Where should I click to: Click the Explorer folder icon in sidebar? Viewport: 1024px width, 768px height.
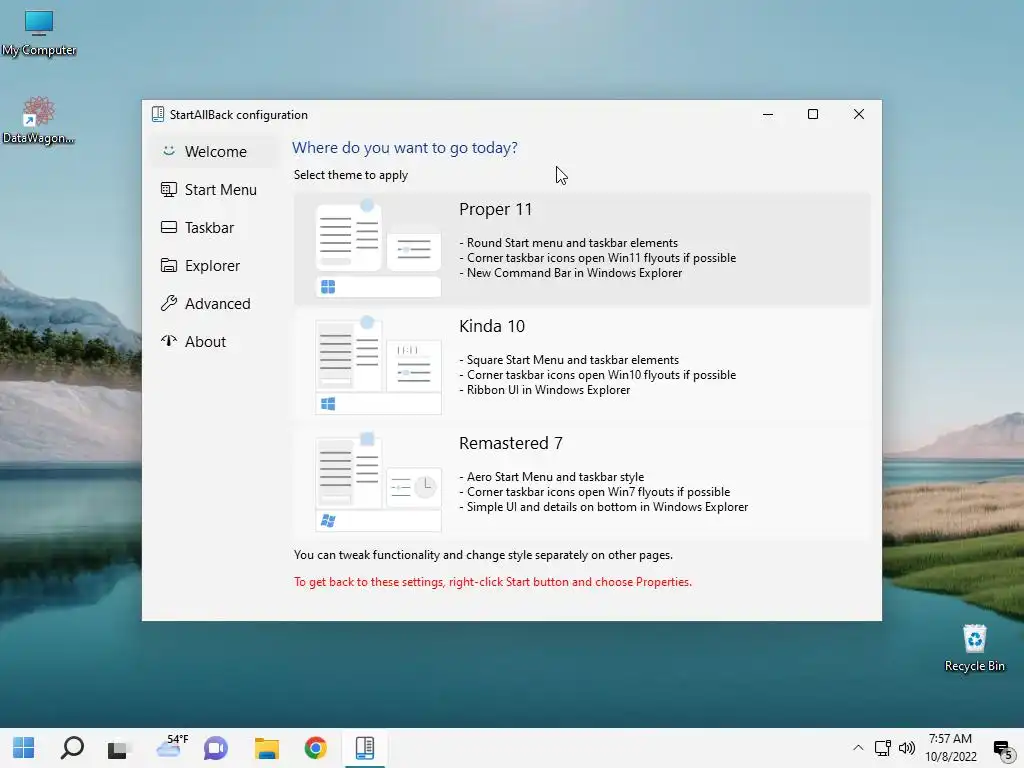click(x=168, y=265)
